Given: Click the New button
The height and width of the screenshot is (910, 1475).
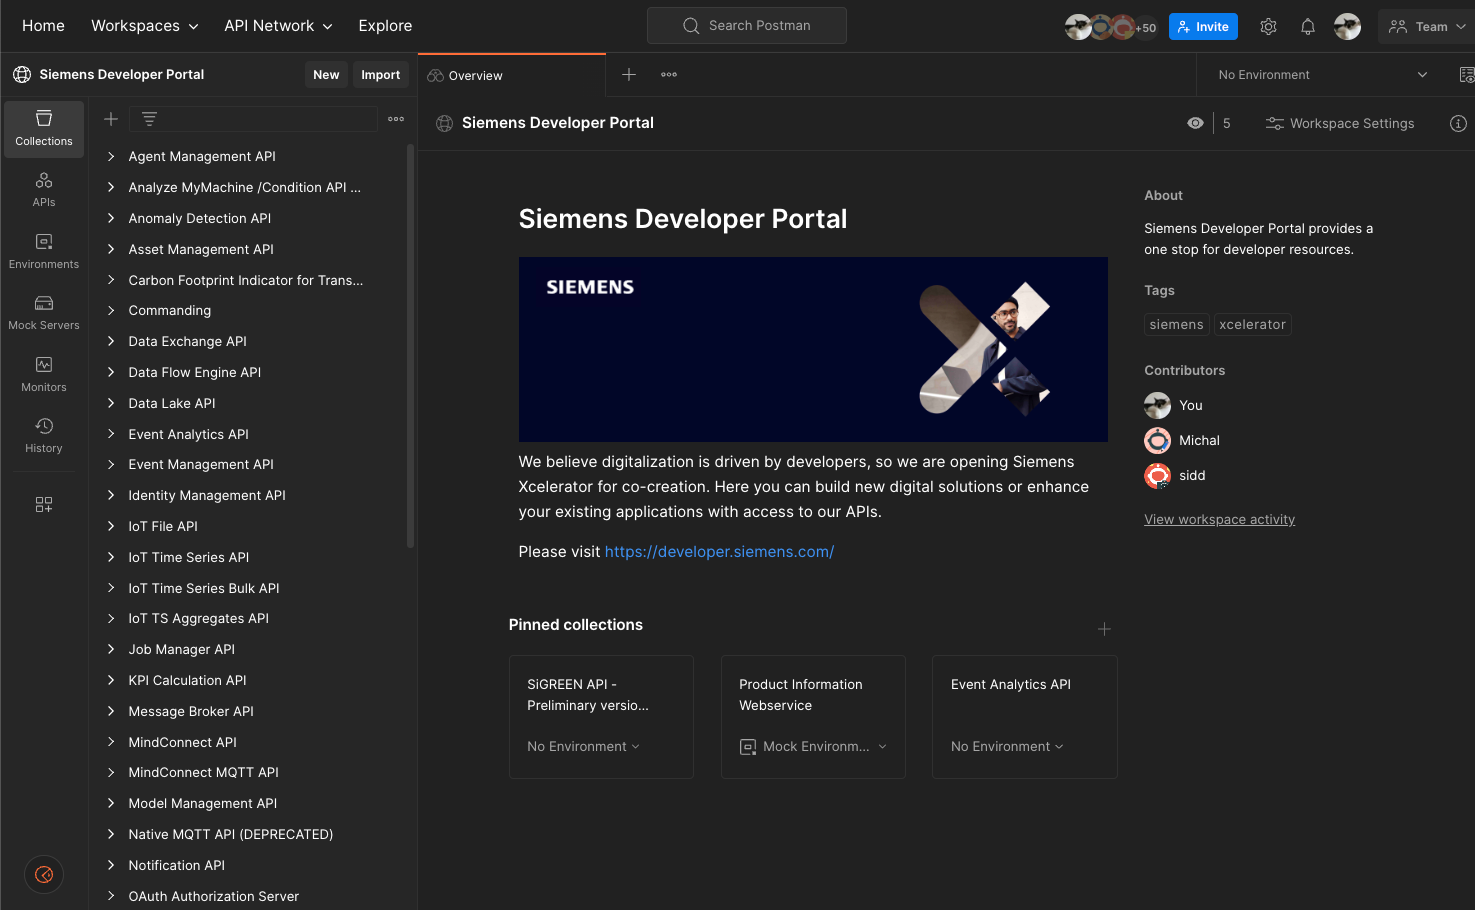Looking at the screenshot, I should pos(326,75).
